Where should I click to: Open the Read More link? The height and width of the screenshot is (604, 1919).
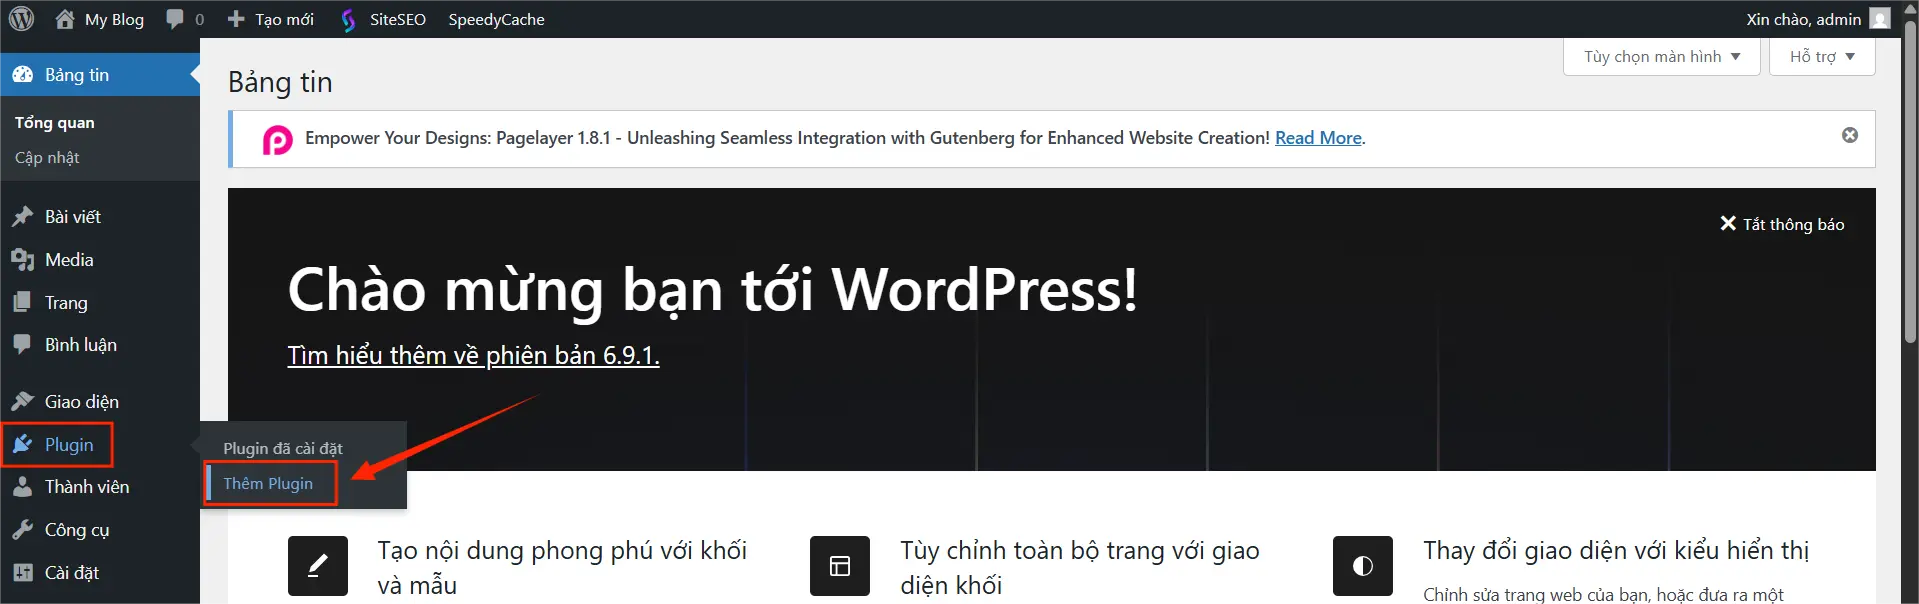[1318, 138]
